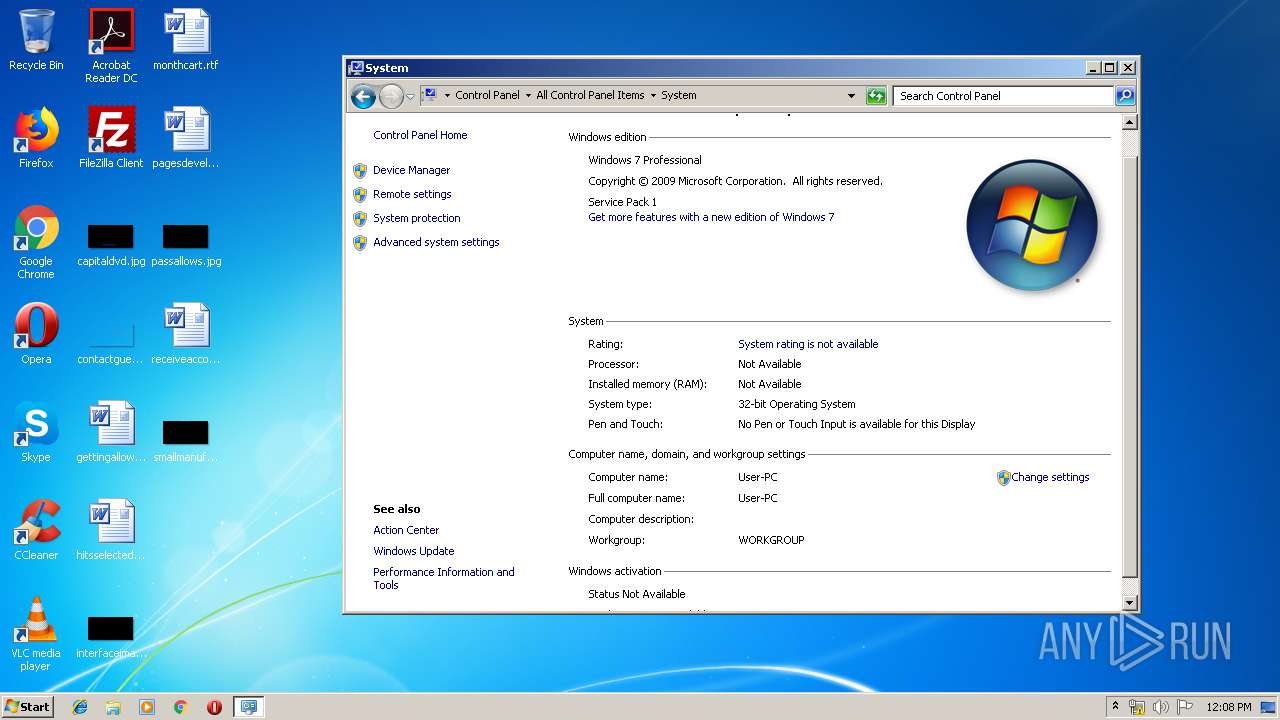Open Performance Information and Tools link

444,578
